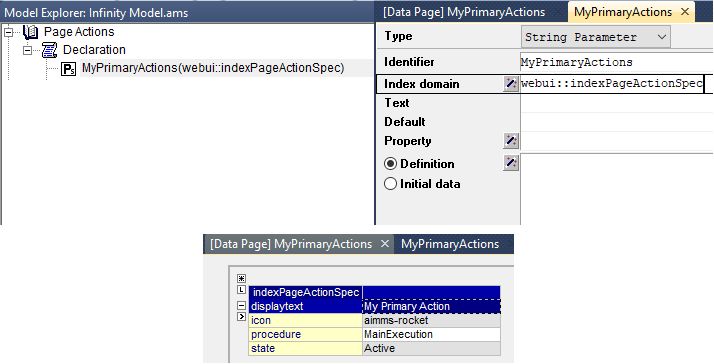Click the Identifier attribute label

click(409, 62)
